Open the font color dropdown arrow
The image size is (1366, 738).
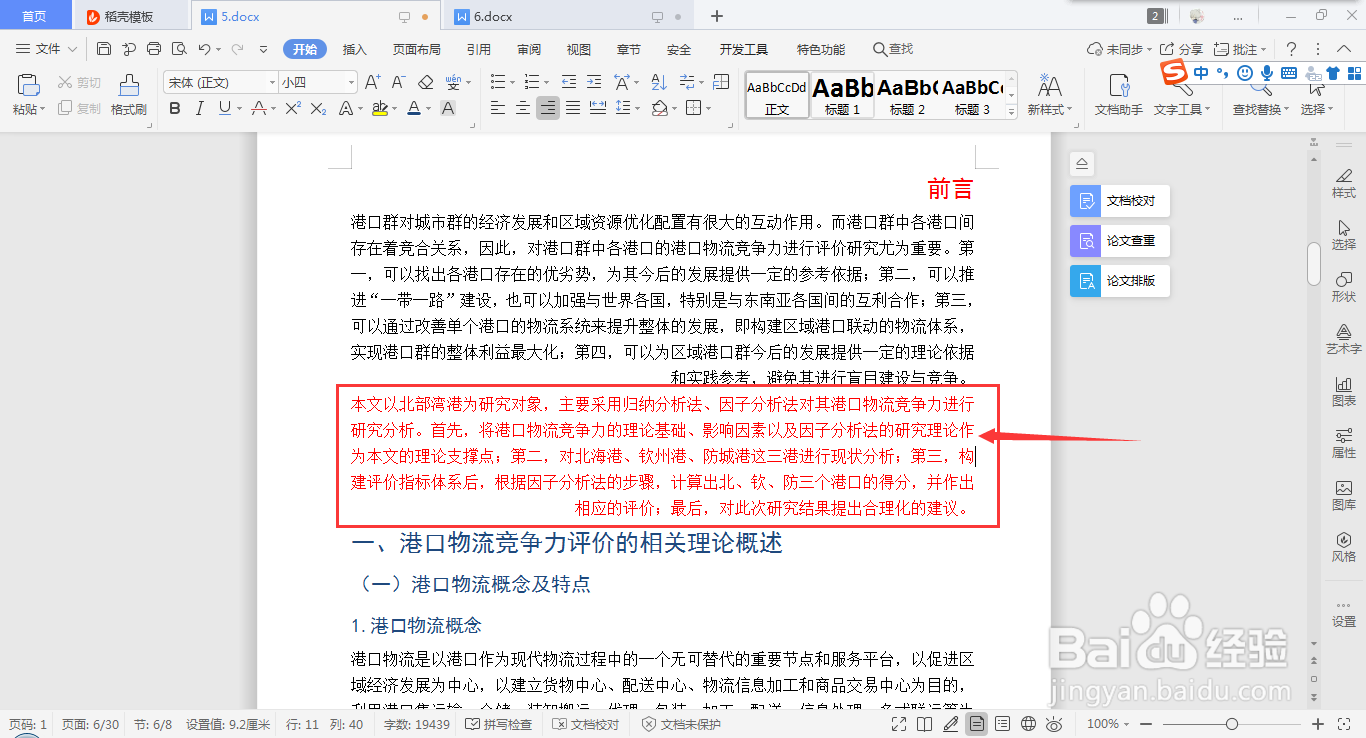click(427, 107)
